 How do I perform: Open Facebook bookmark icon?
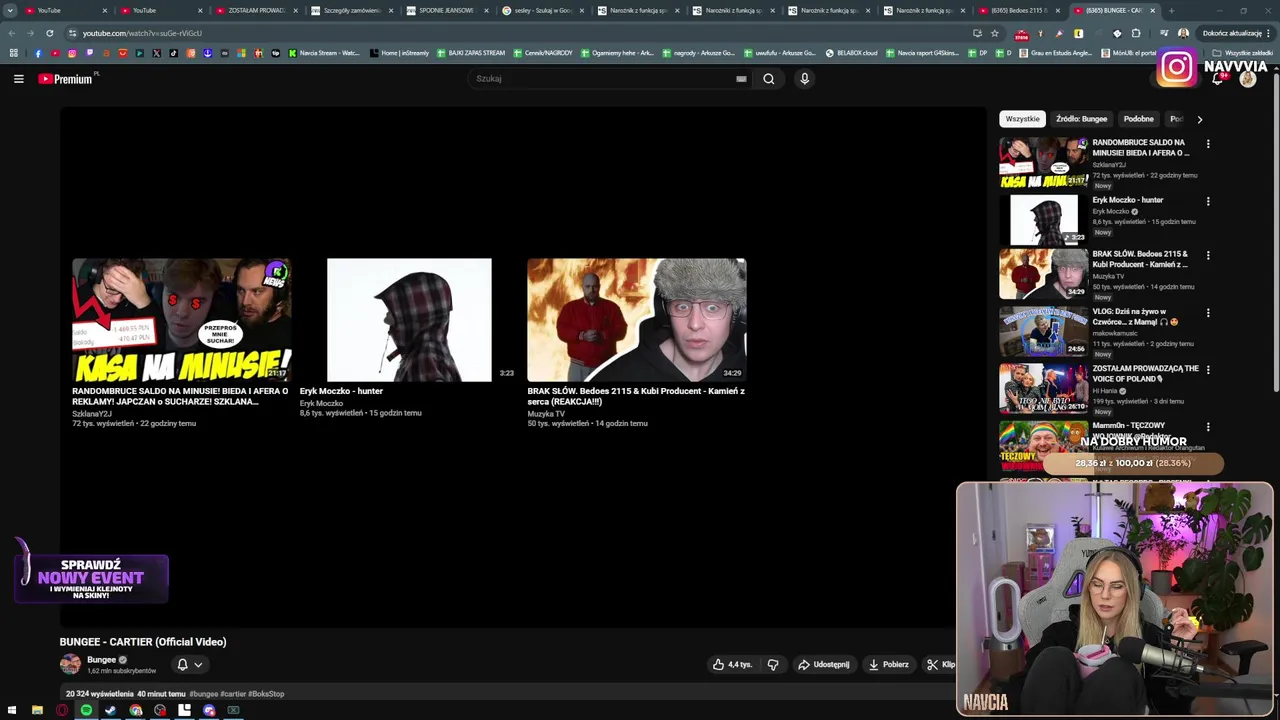[38, 53]
